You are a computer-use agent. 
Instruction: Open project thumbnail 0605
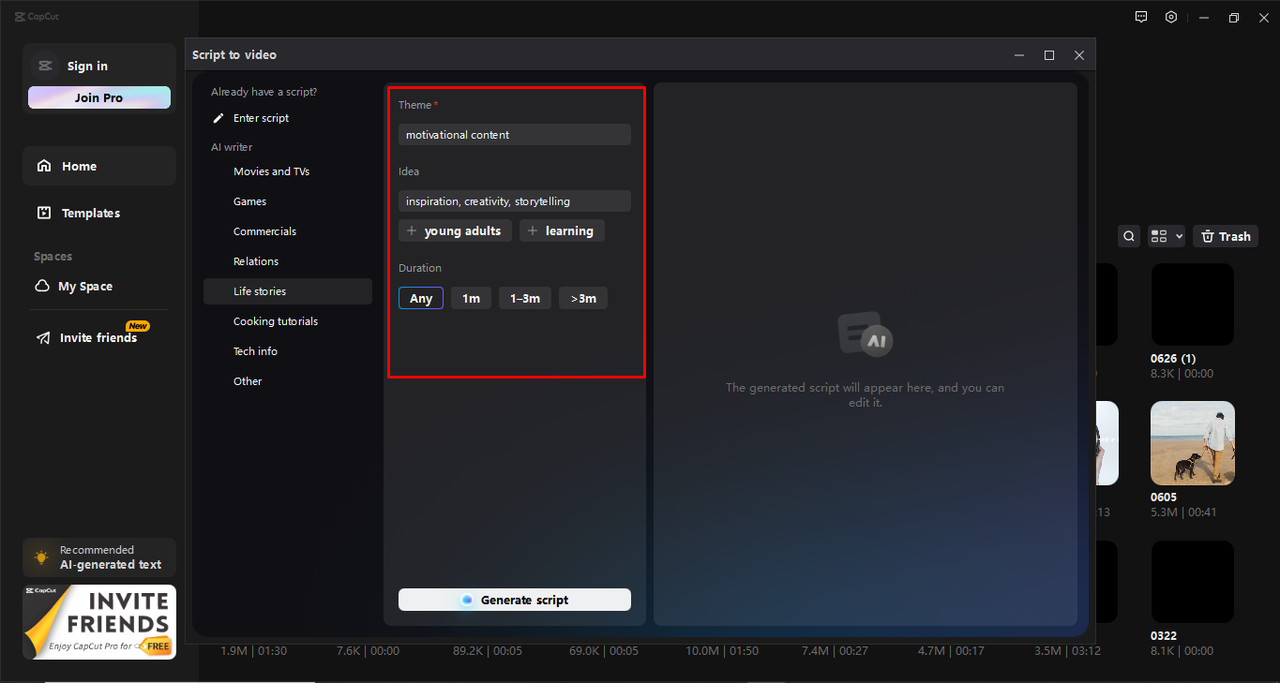(x=1193, y=443)
